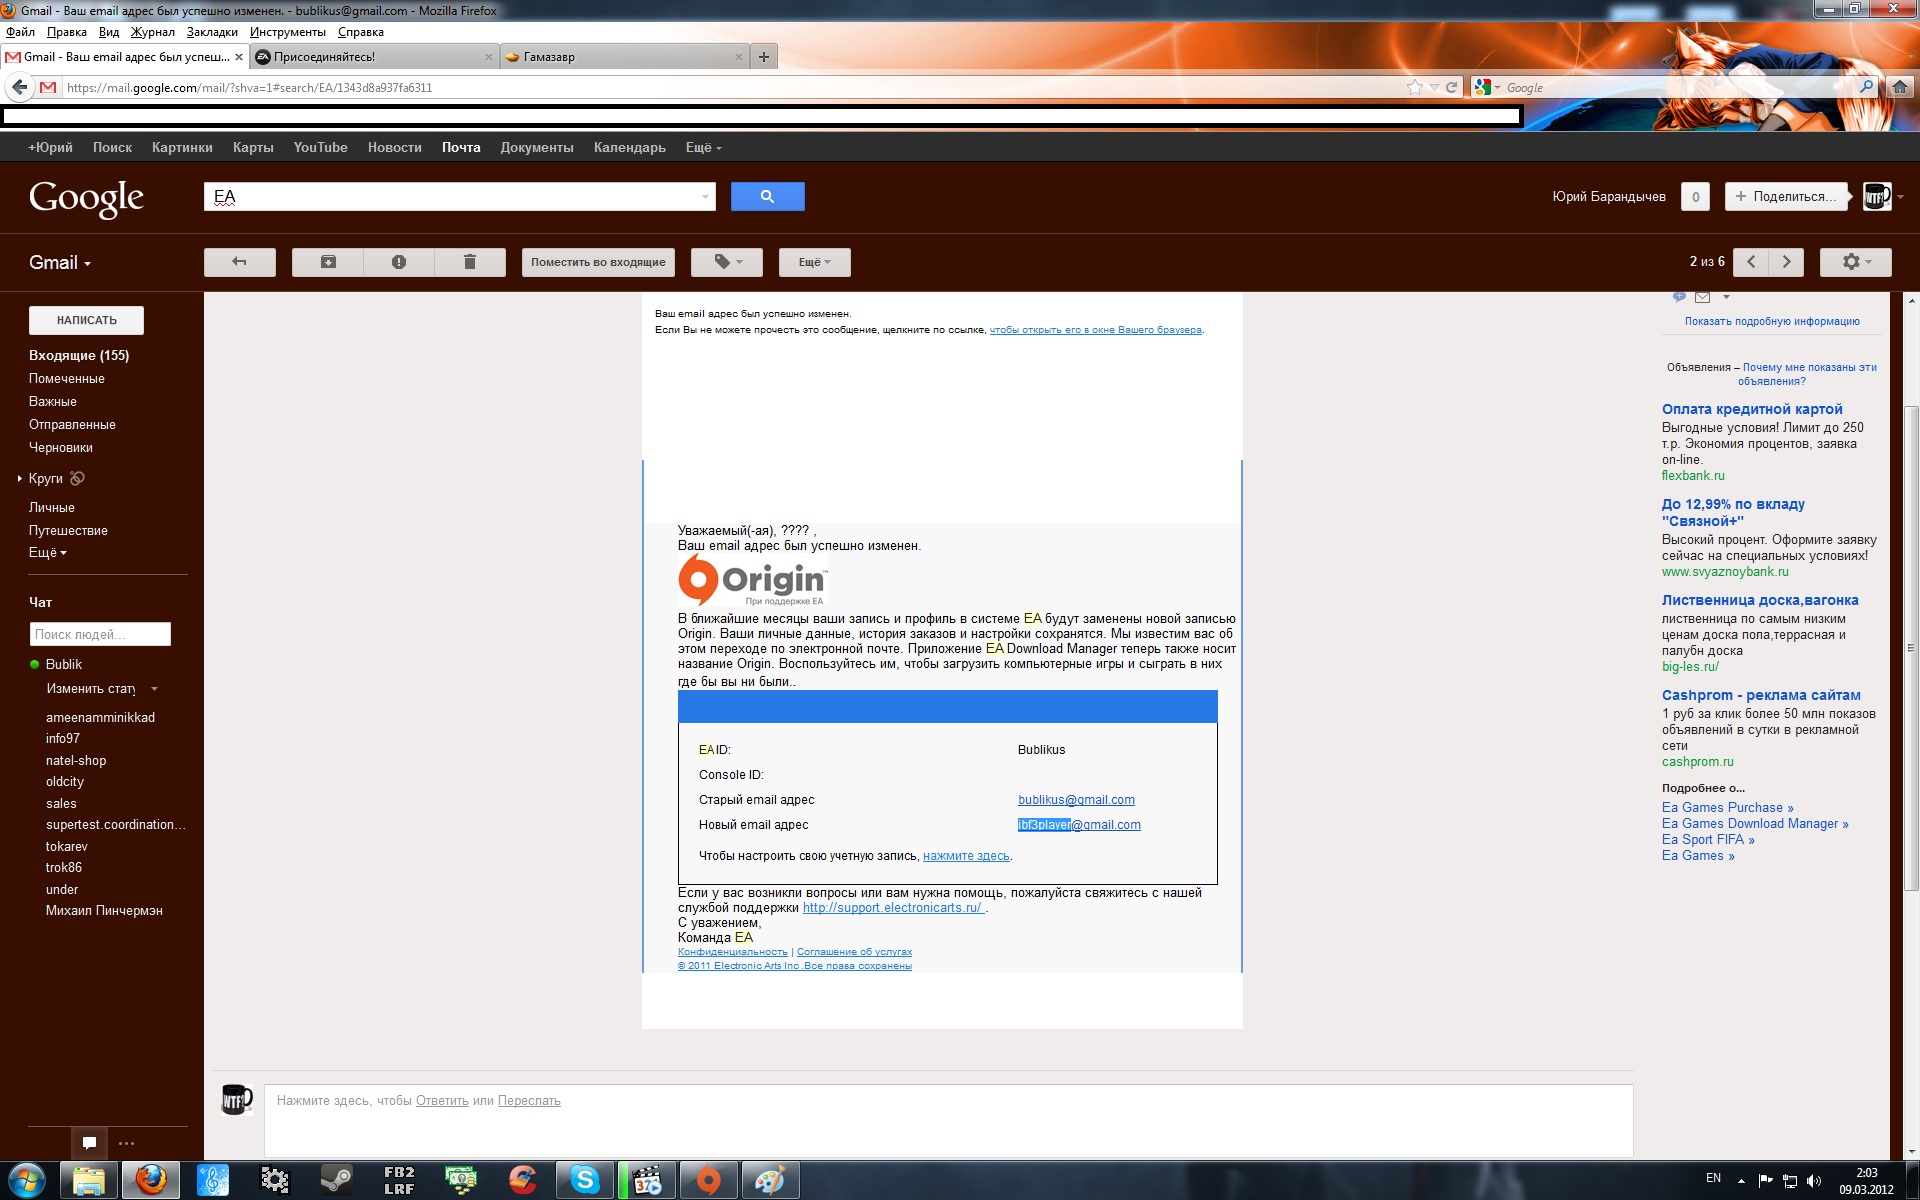Bookmark the page with the star icon
Viewport: 1920px width, 1200px height.
1414,88
